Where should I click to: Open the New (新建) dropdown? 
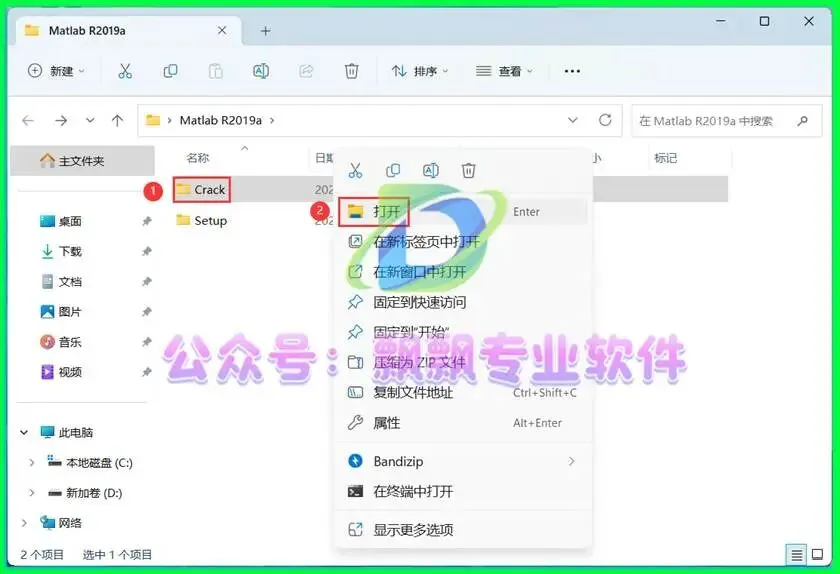56,71
